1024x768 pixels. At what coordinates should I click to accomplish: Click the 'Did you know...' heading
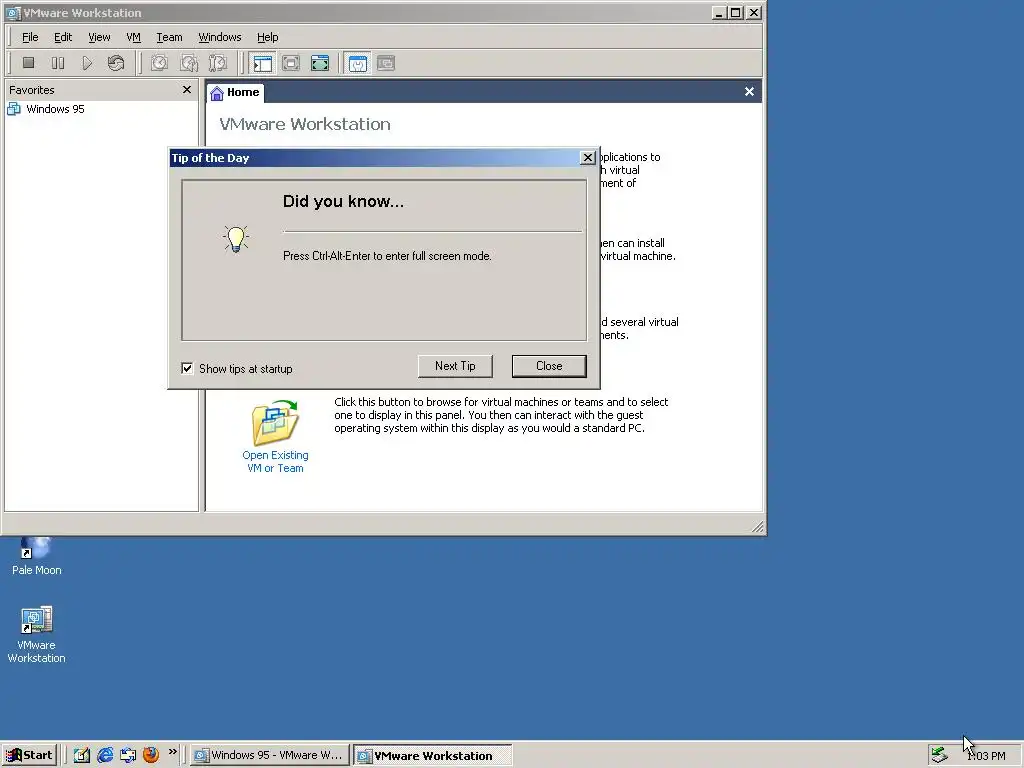[344, 201]
